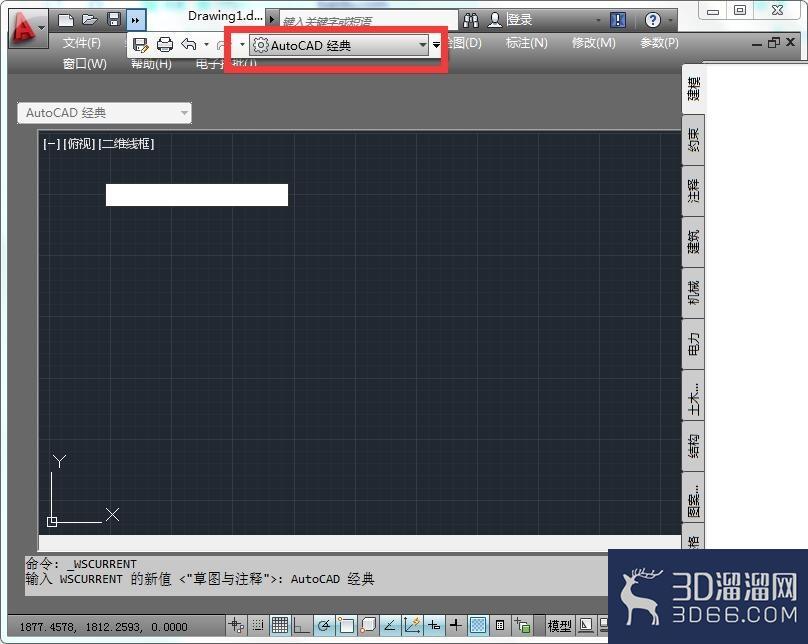Switch to the 土木 palette tab
The width and height of the screenshot is (808, 644).
point(694,395)
